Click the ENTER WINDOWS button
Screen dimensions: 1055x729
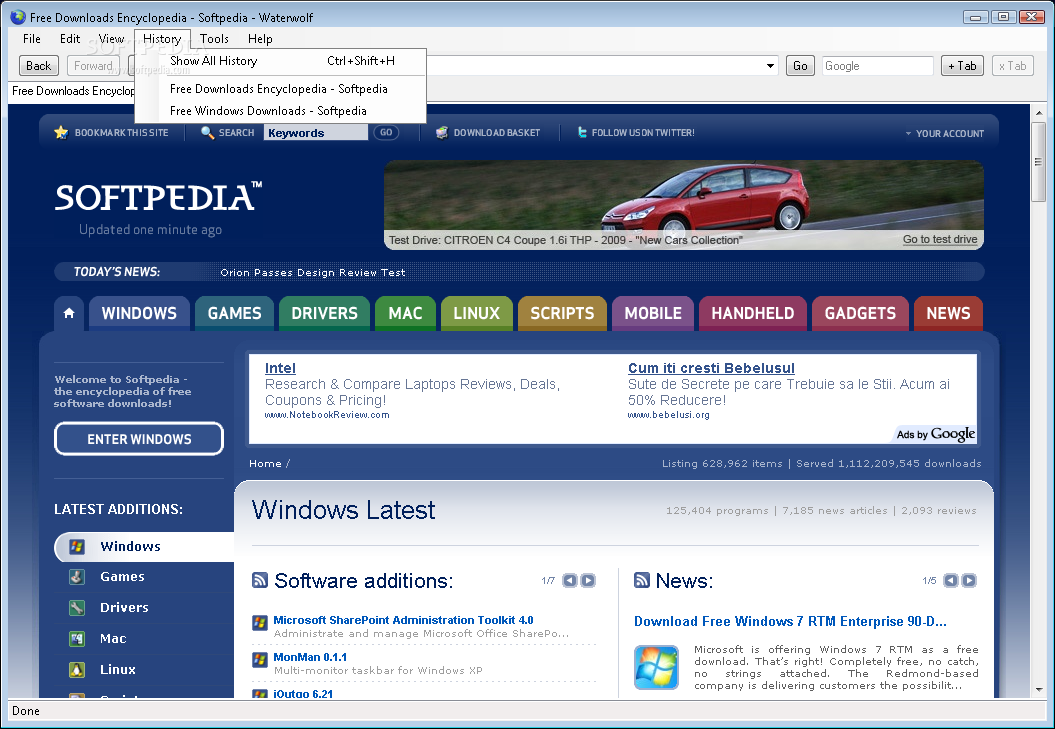[139, 439]
